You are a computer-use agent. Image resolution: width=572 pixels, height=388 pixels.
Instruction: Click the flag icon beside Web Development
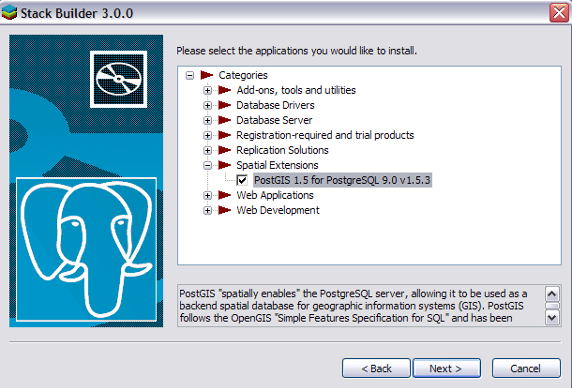click(225, 210)
